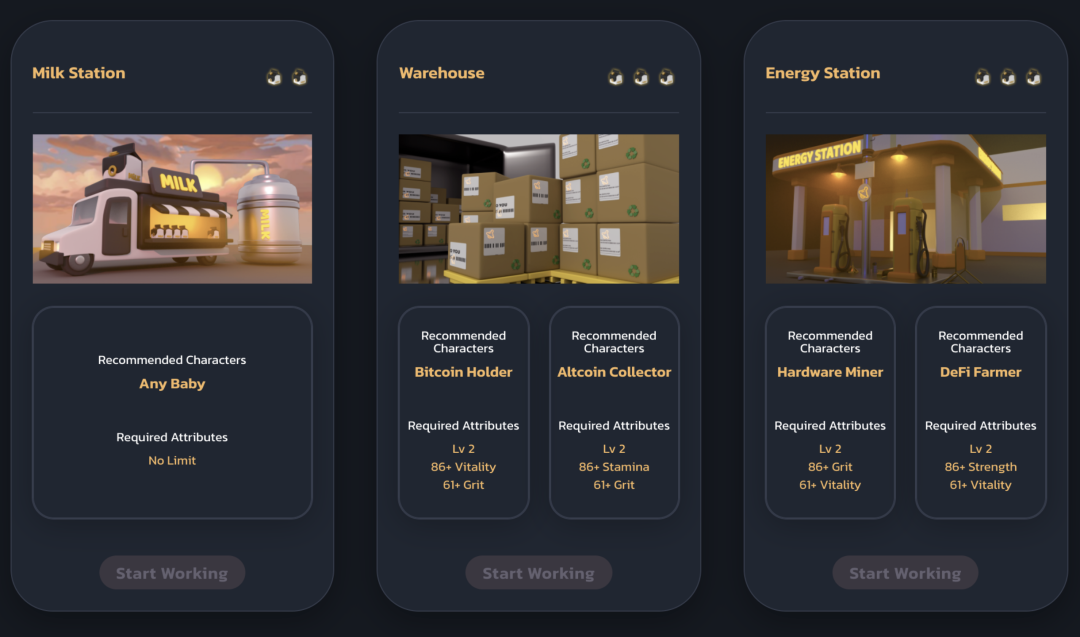
Task: Click the second baby slot icon in Milk Station
Action: 299,77
